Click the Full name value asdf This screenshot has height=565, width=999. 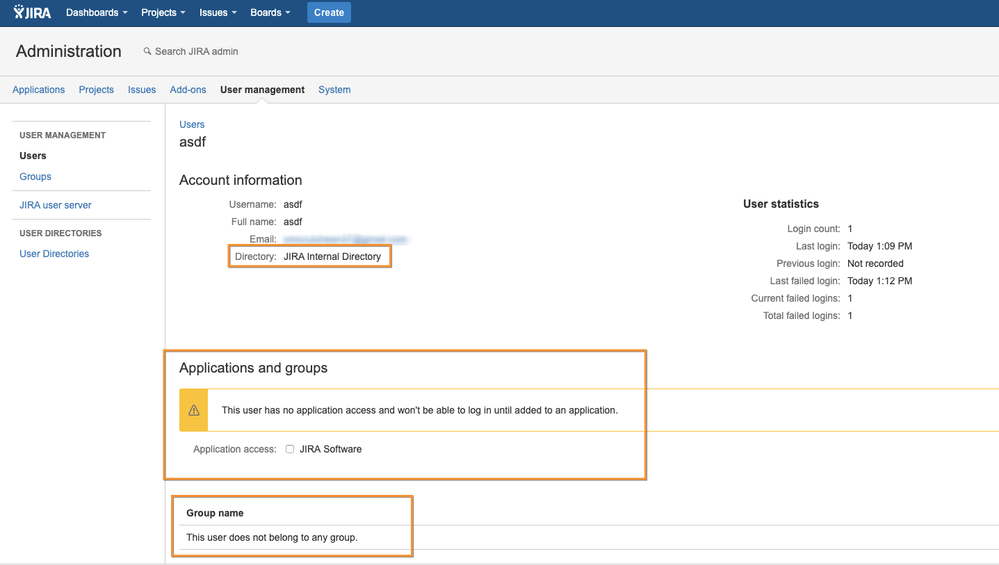[292, 222]
